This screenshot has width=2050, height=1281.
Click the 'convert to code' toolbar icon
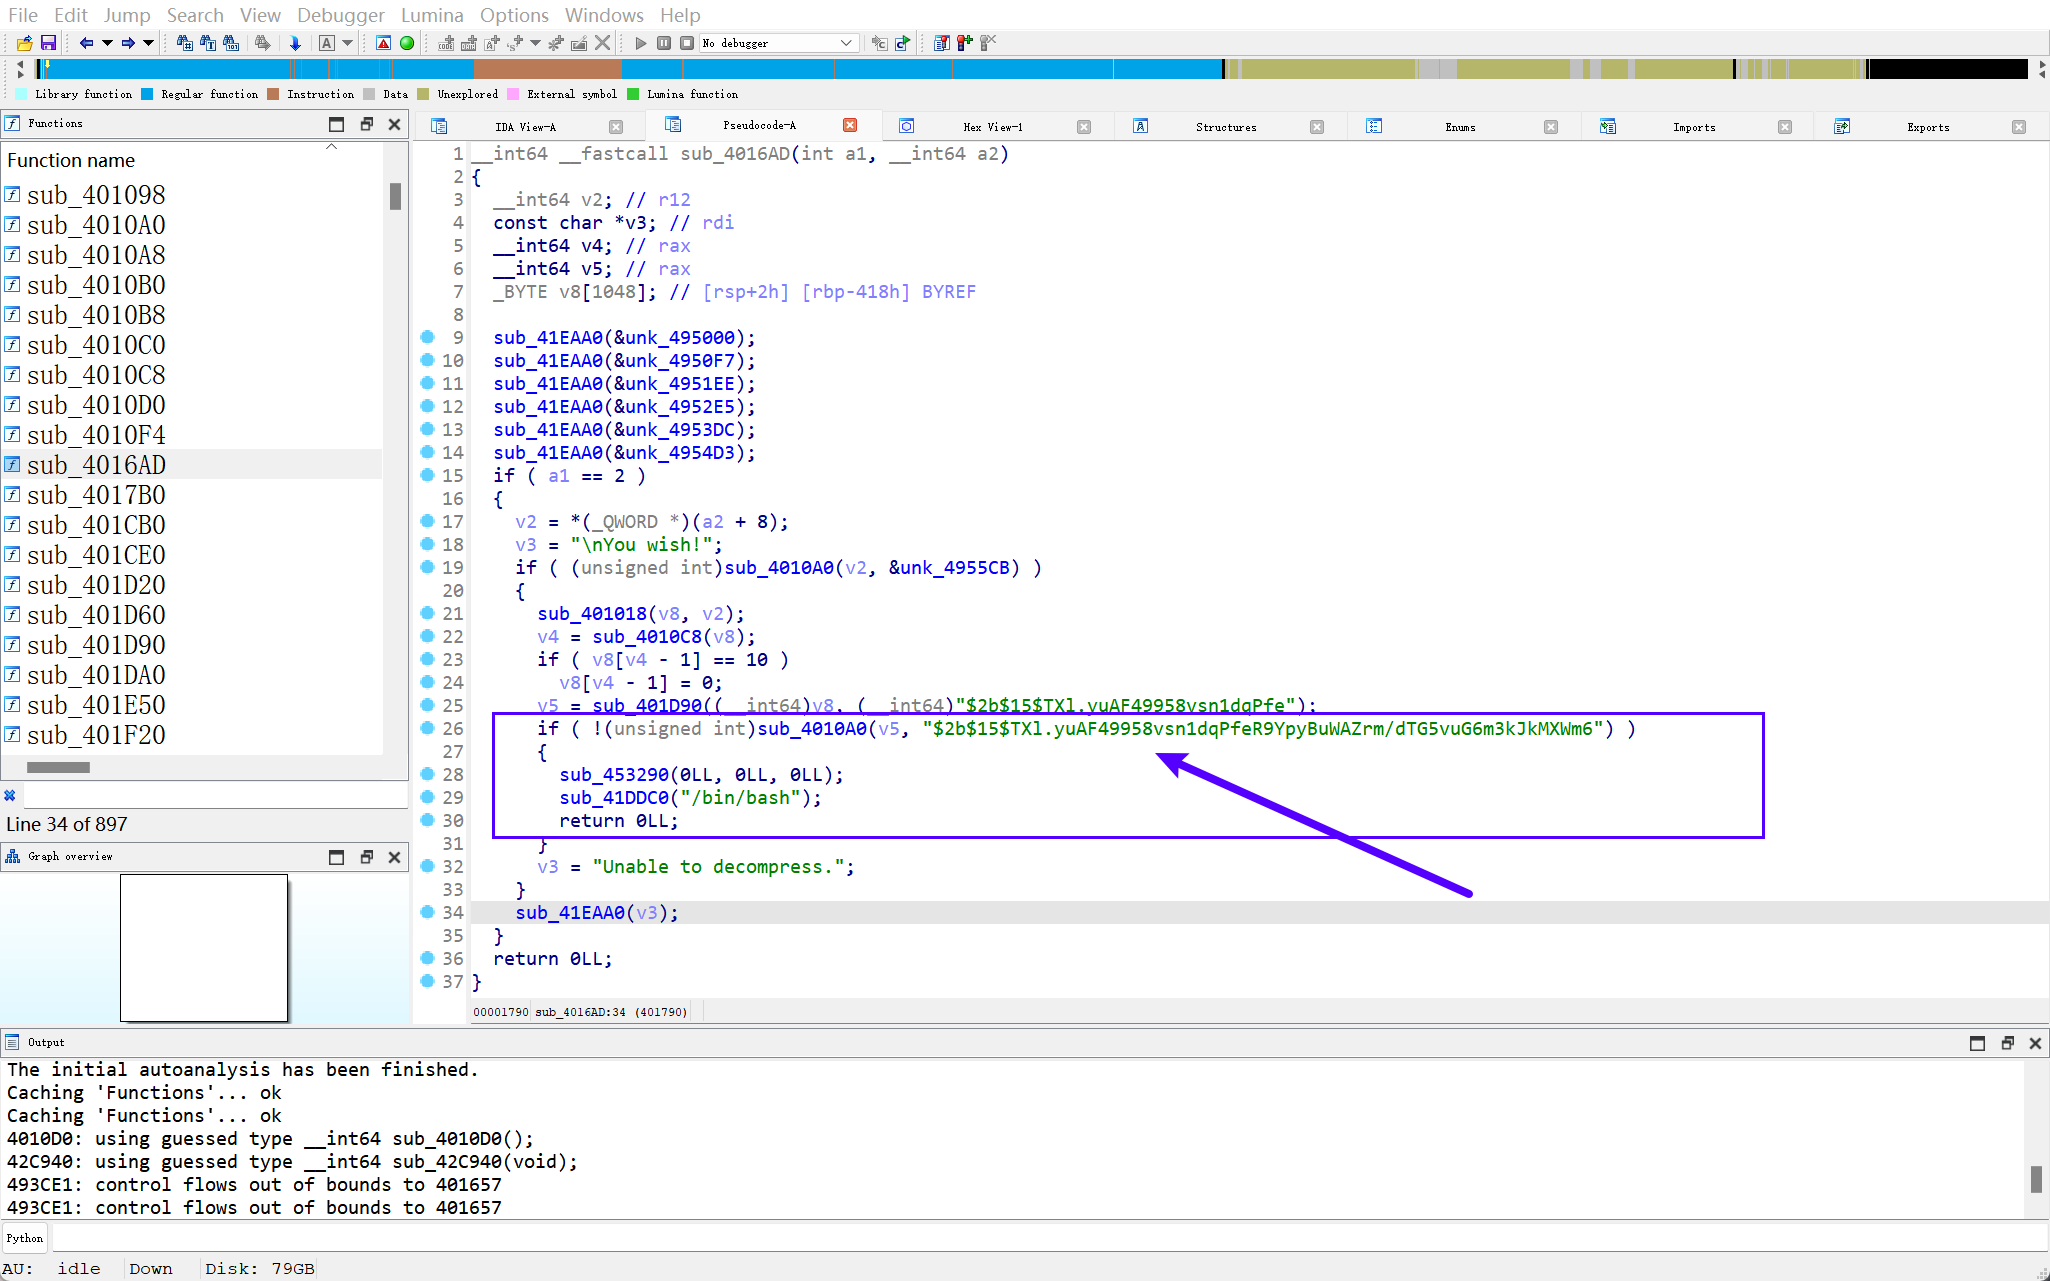point(446,43)
